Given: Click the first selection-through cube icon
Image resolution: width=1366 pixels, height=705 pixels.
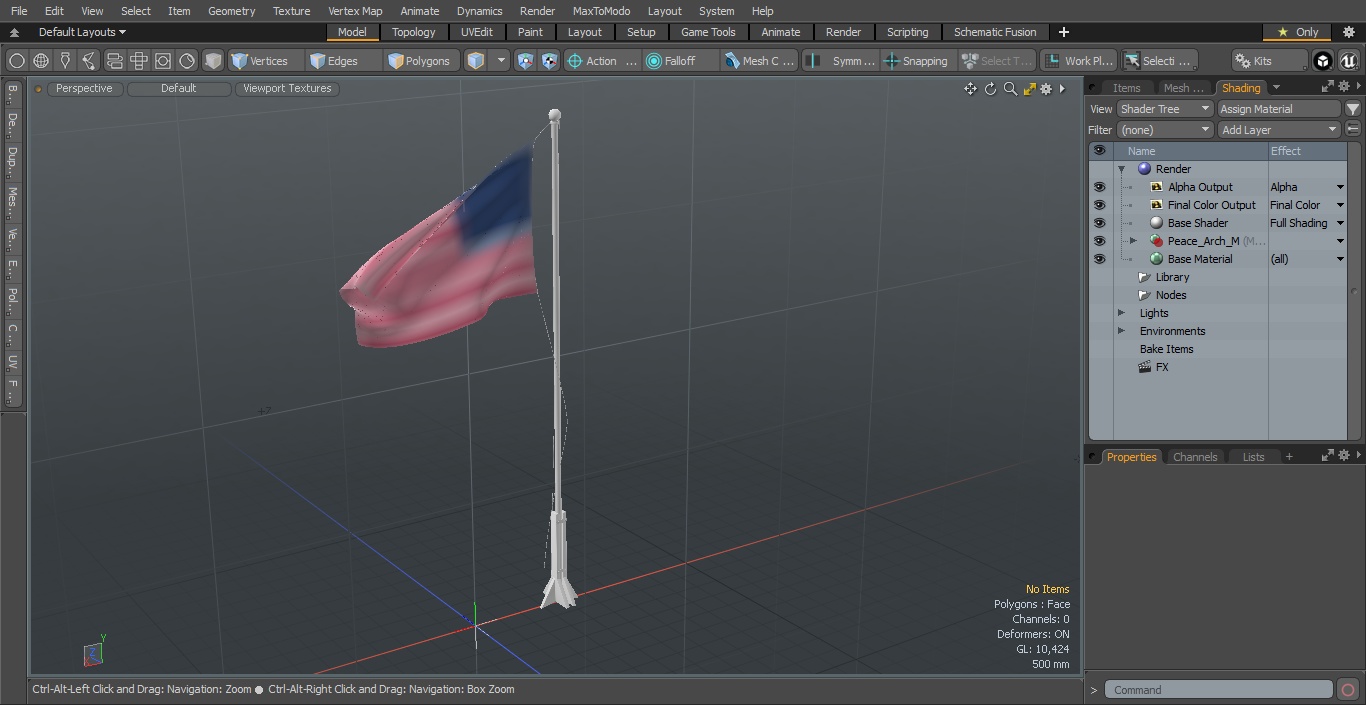Looking at the screenshot, I should [x=526, y=61].
